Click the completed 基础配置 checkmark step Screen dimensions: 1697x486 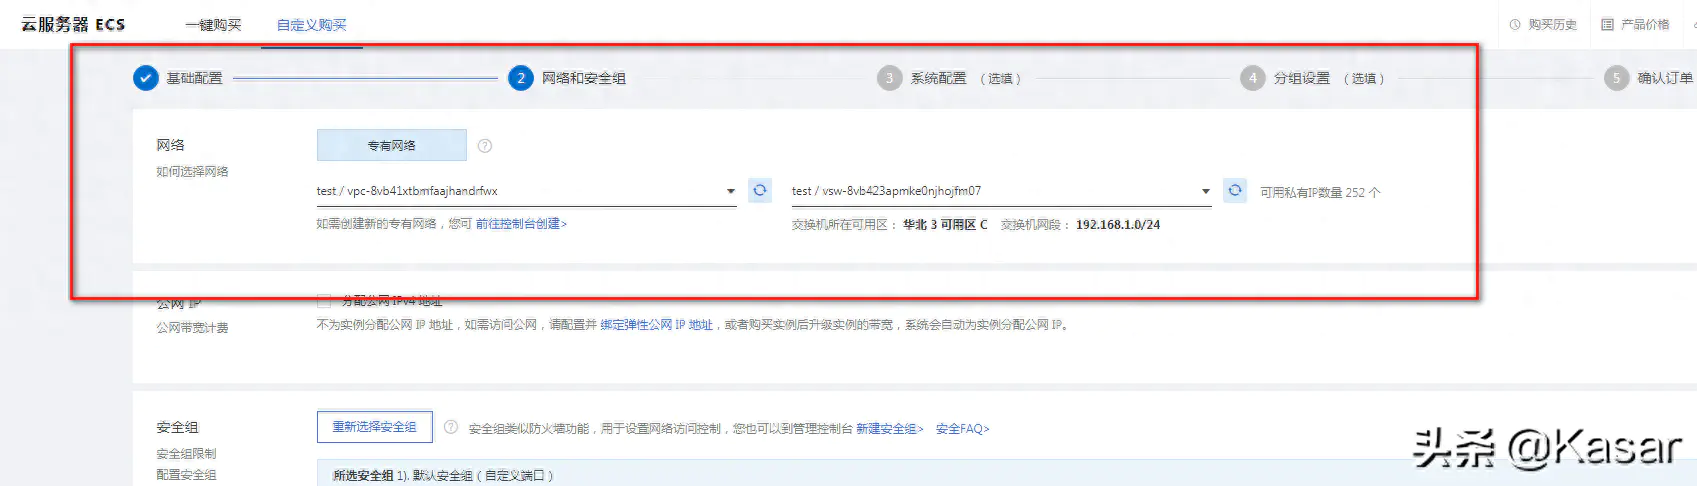pyautogui.click(x=146, y=78)
